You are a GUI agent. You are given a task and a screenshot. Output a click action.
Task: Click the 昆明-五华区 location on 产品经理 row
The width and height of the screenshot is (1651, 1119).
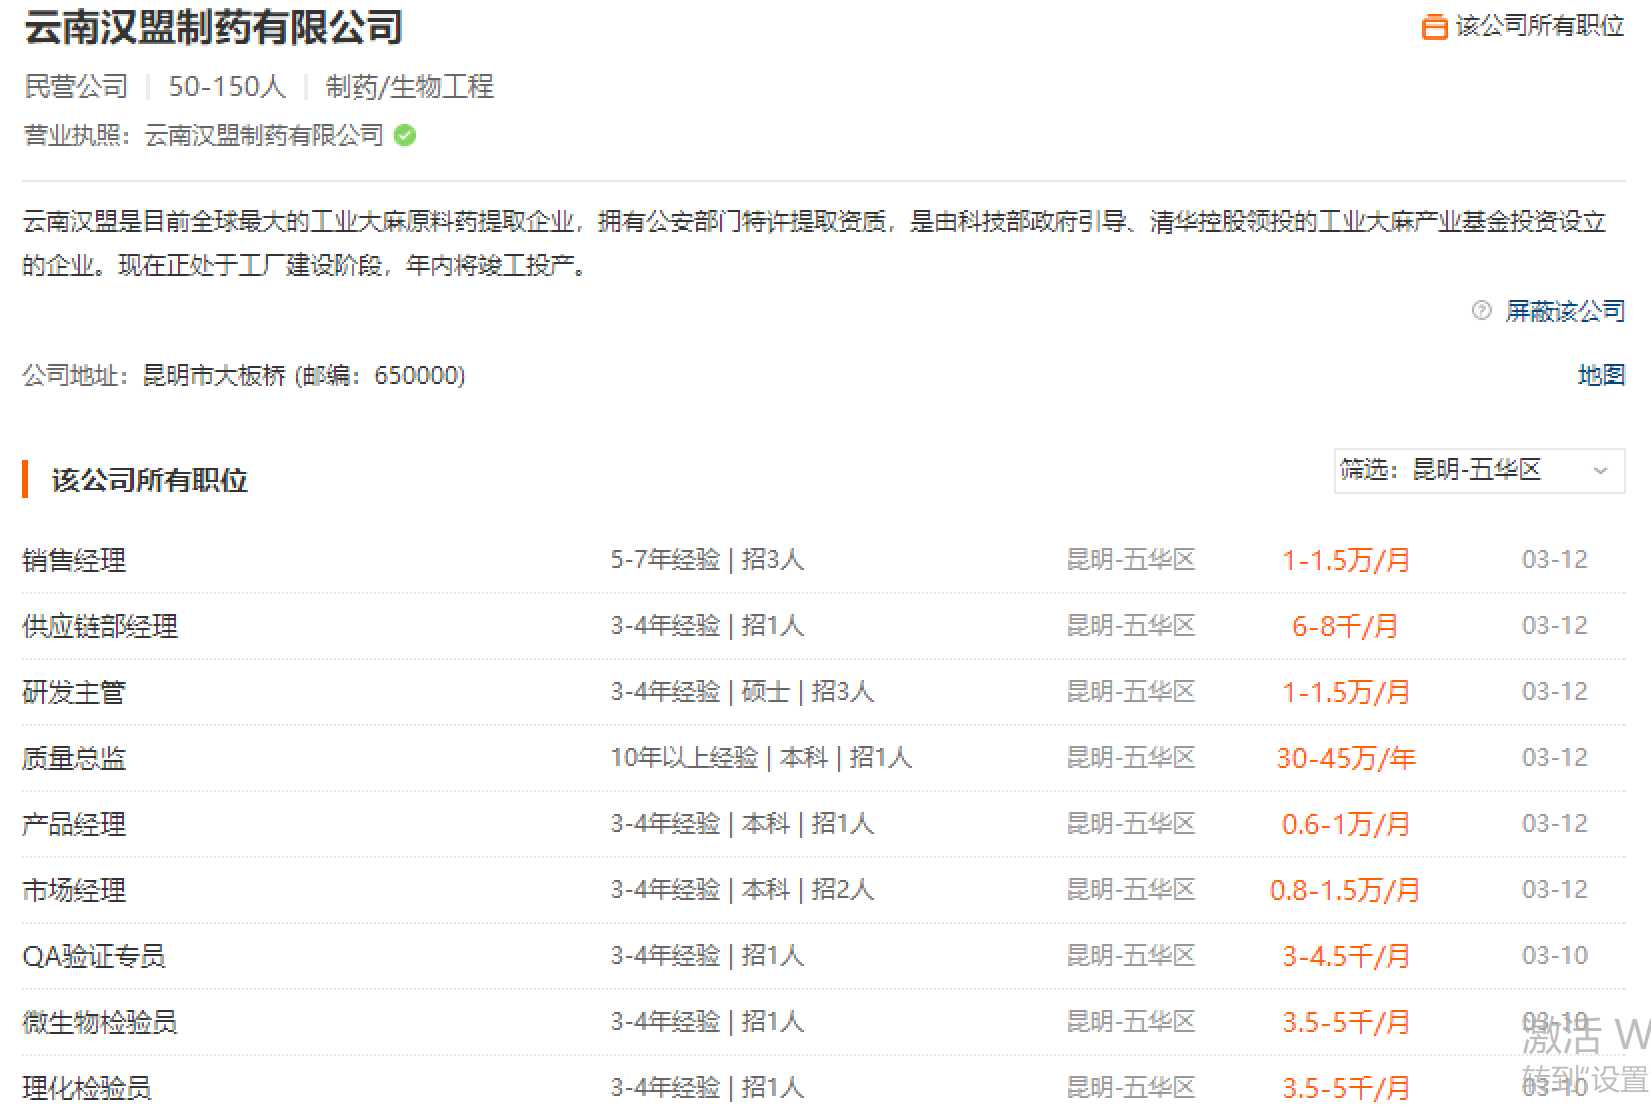coord(1131,824)
